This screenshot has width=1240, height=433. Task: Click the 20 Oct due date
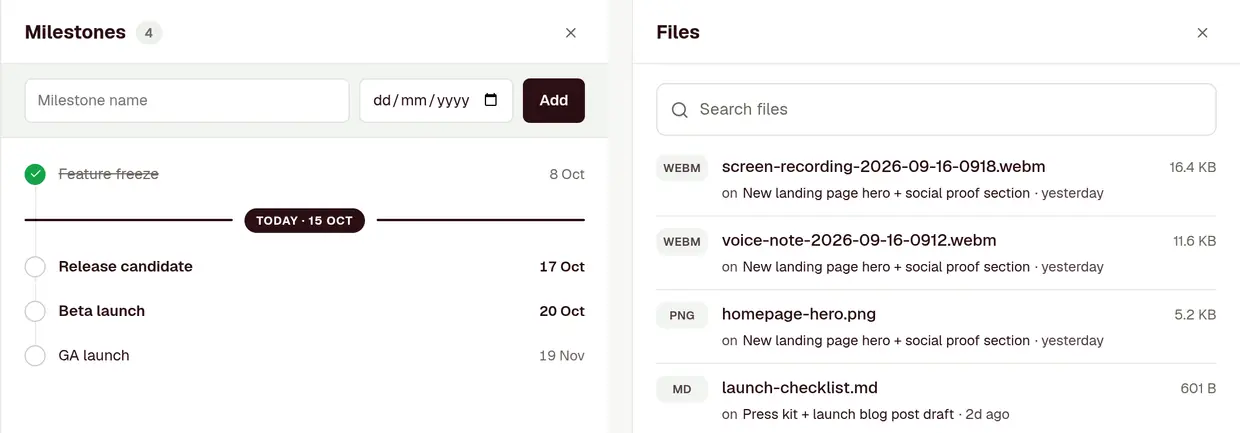(x=562, y=311)
